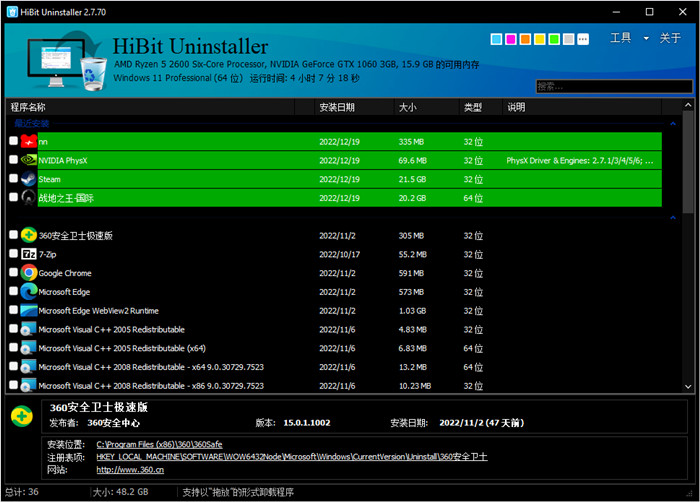Click the Edge WebView2 Runtime icon

[x=29, y=310]
